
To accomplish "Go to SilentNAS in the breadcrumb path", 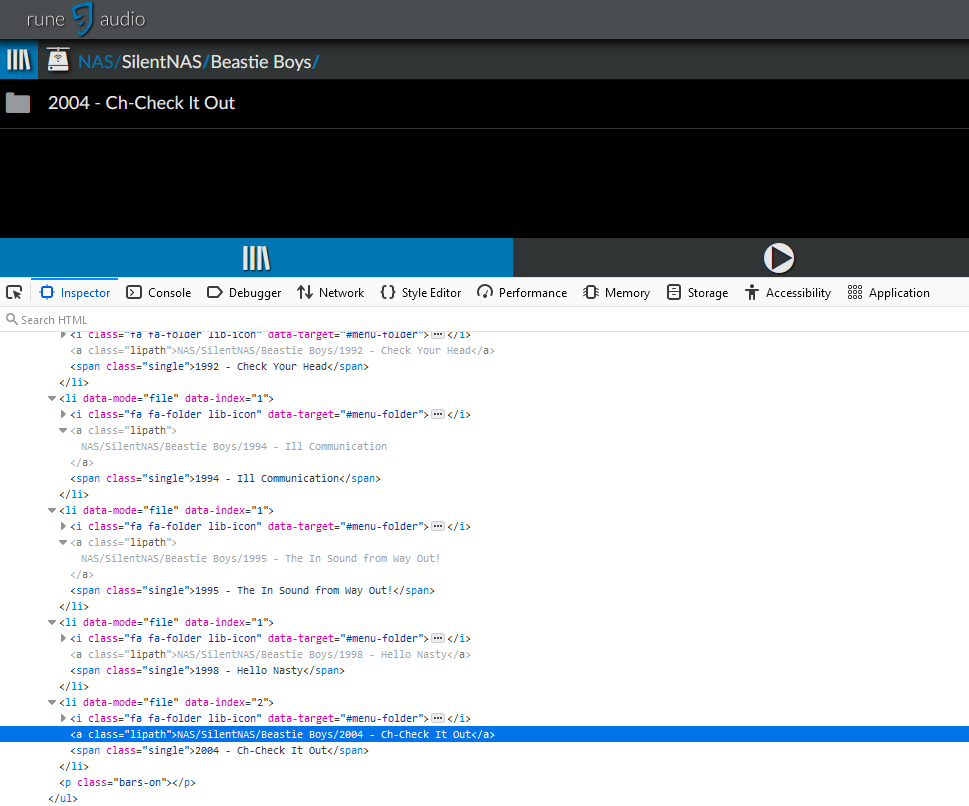I will (x=161, y=62).
